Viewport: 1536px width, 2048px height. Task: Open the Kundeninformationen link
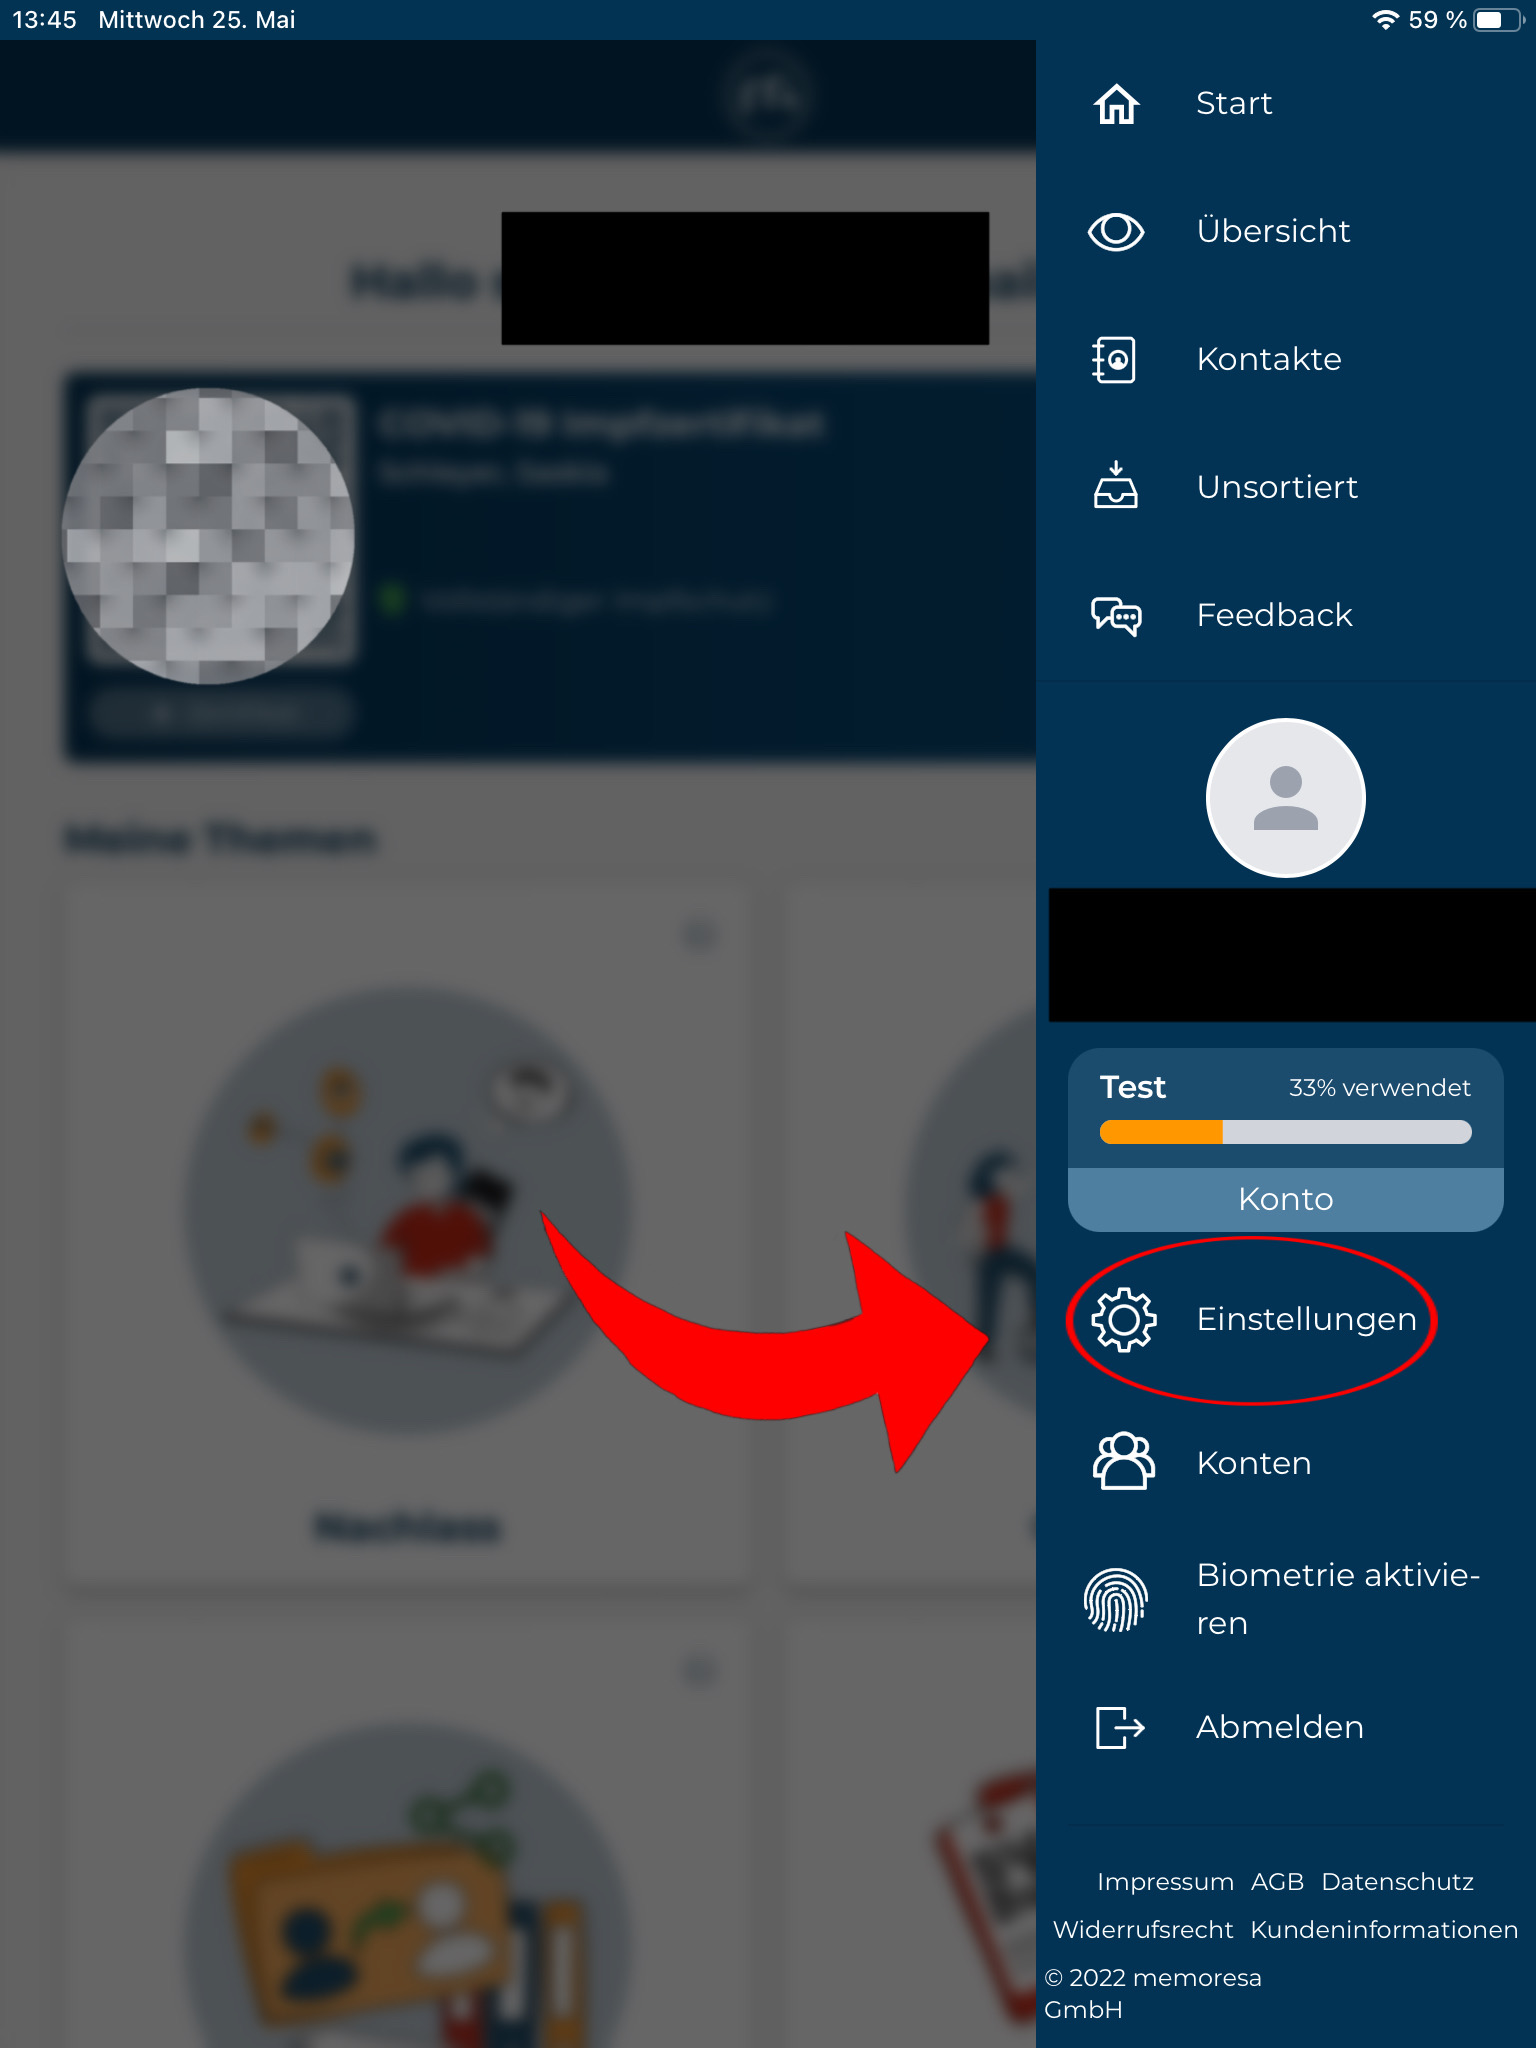1384,1930
